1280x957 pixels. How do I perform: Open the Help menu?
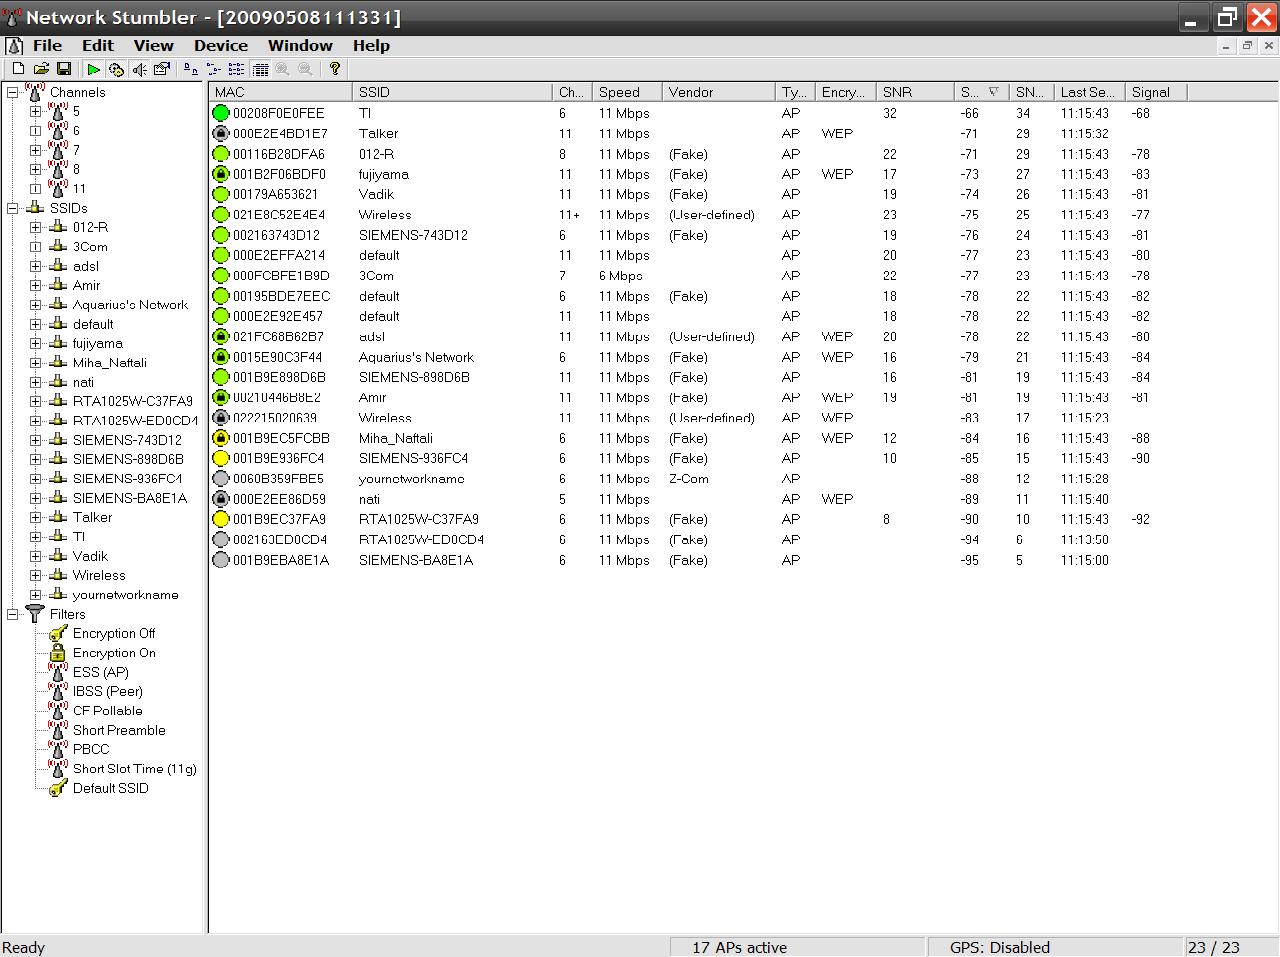(371, 46)
